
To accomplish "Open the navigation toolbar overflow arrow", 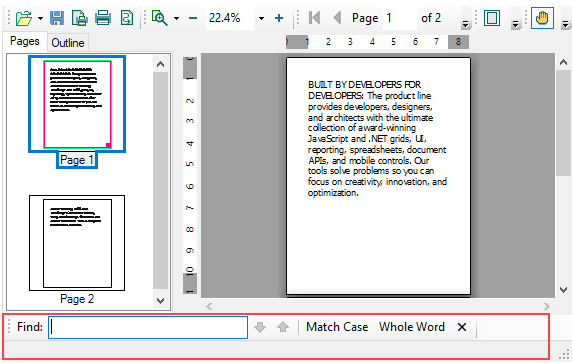I will coord(465,24).
